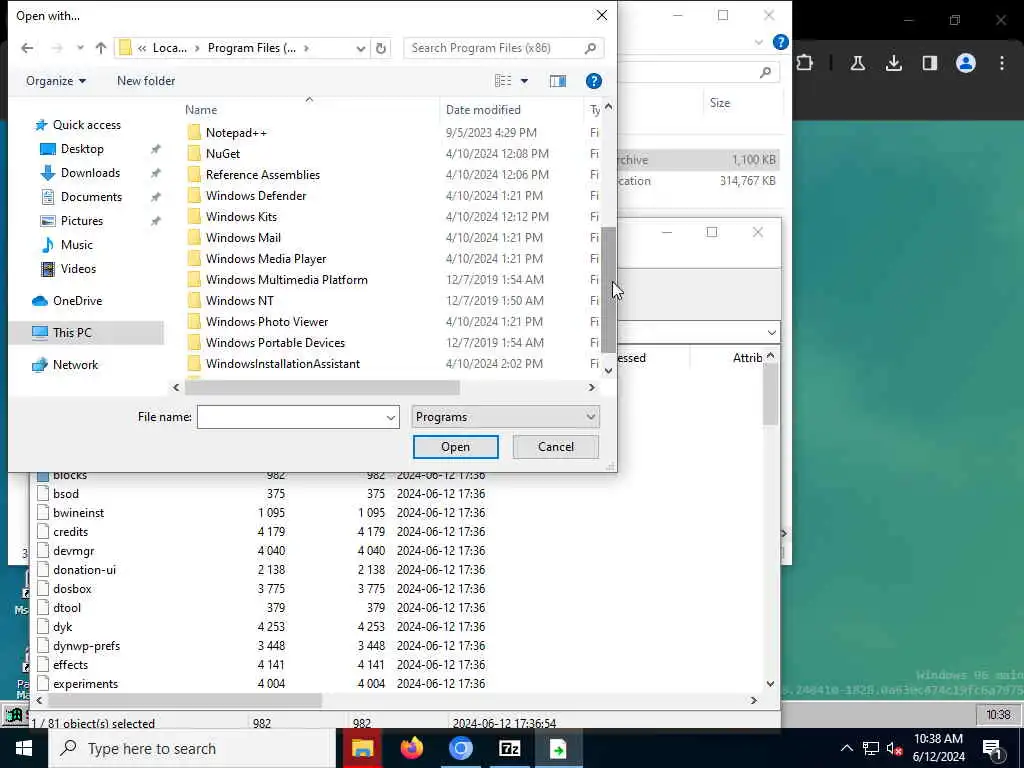Open the Chrome three-dot menu
This screenshot has height=768, width=1024.
click(x=1002, y=63)
